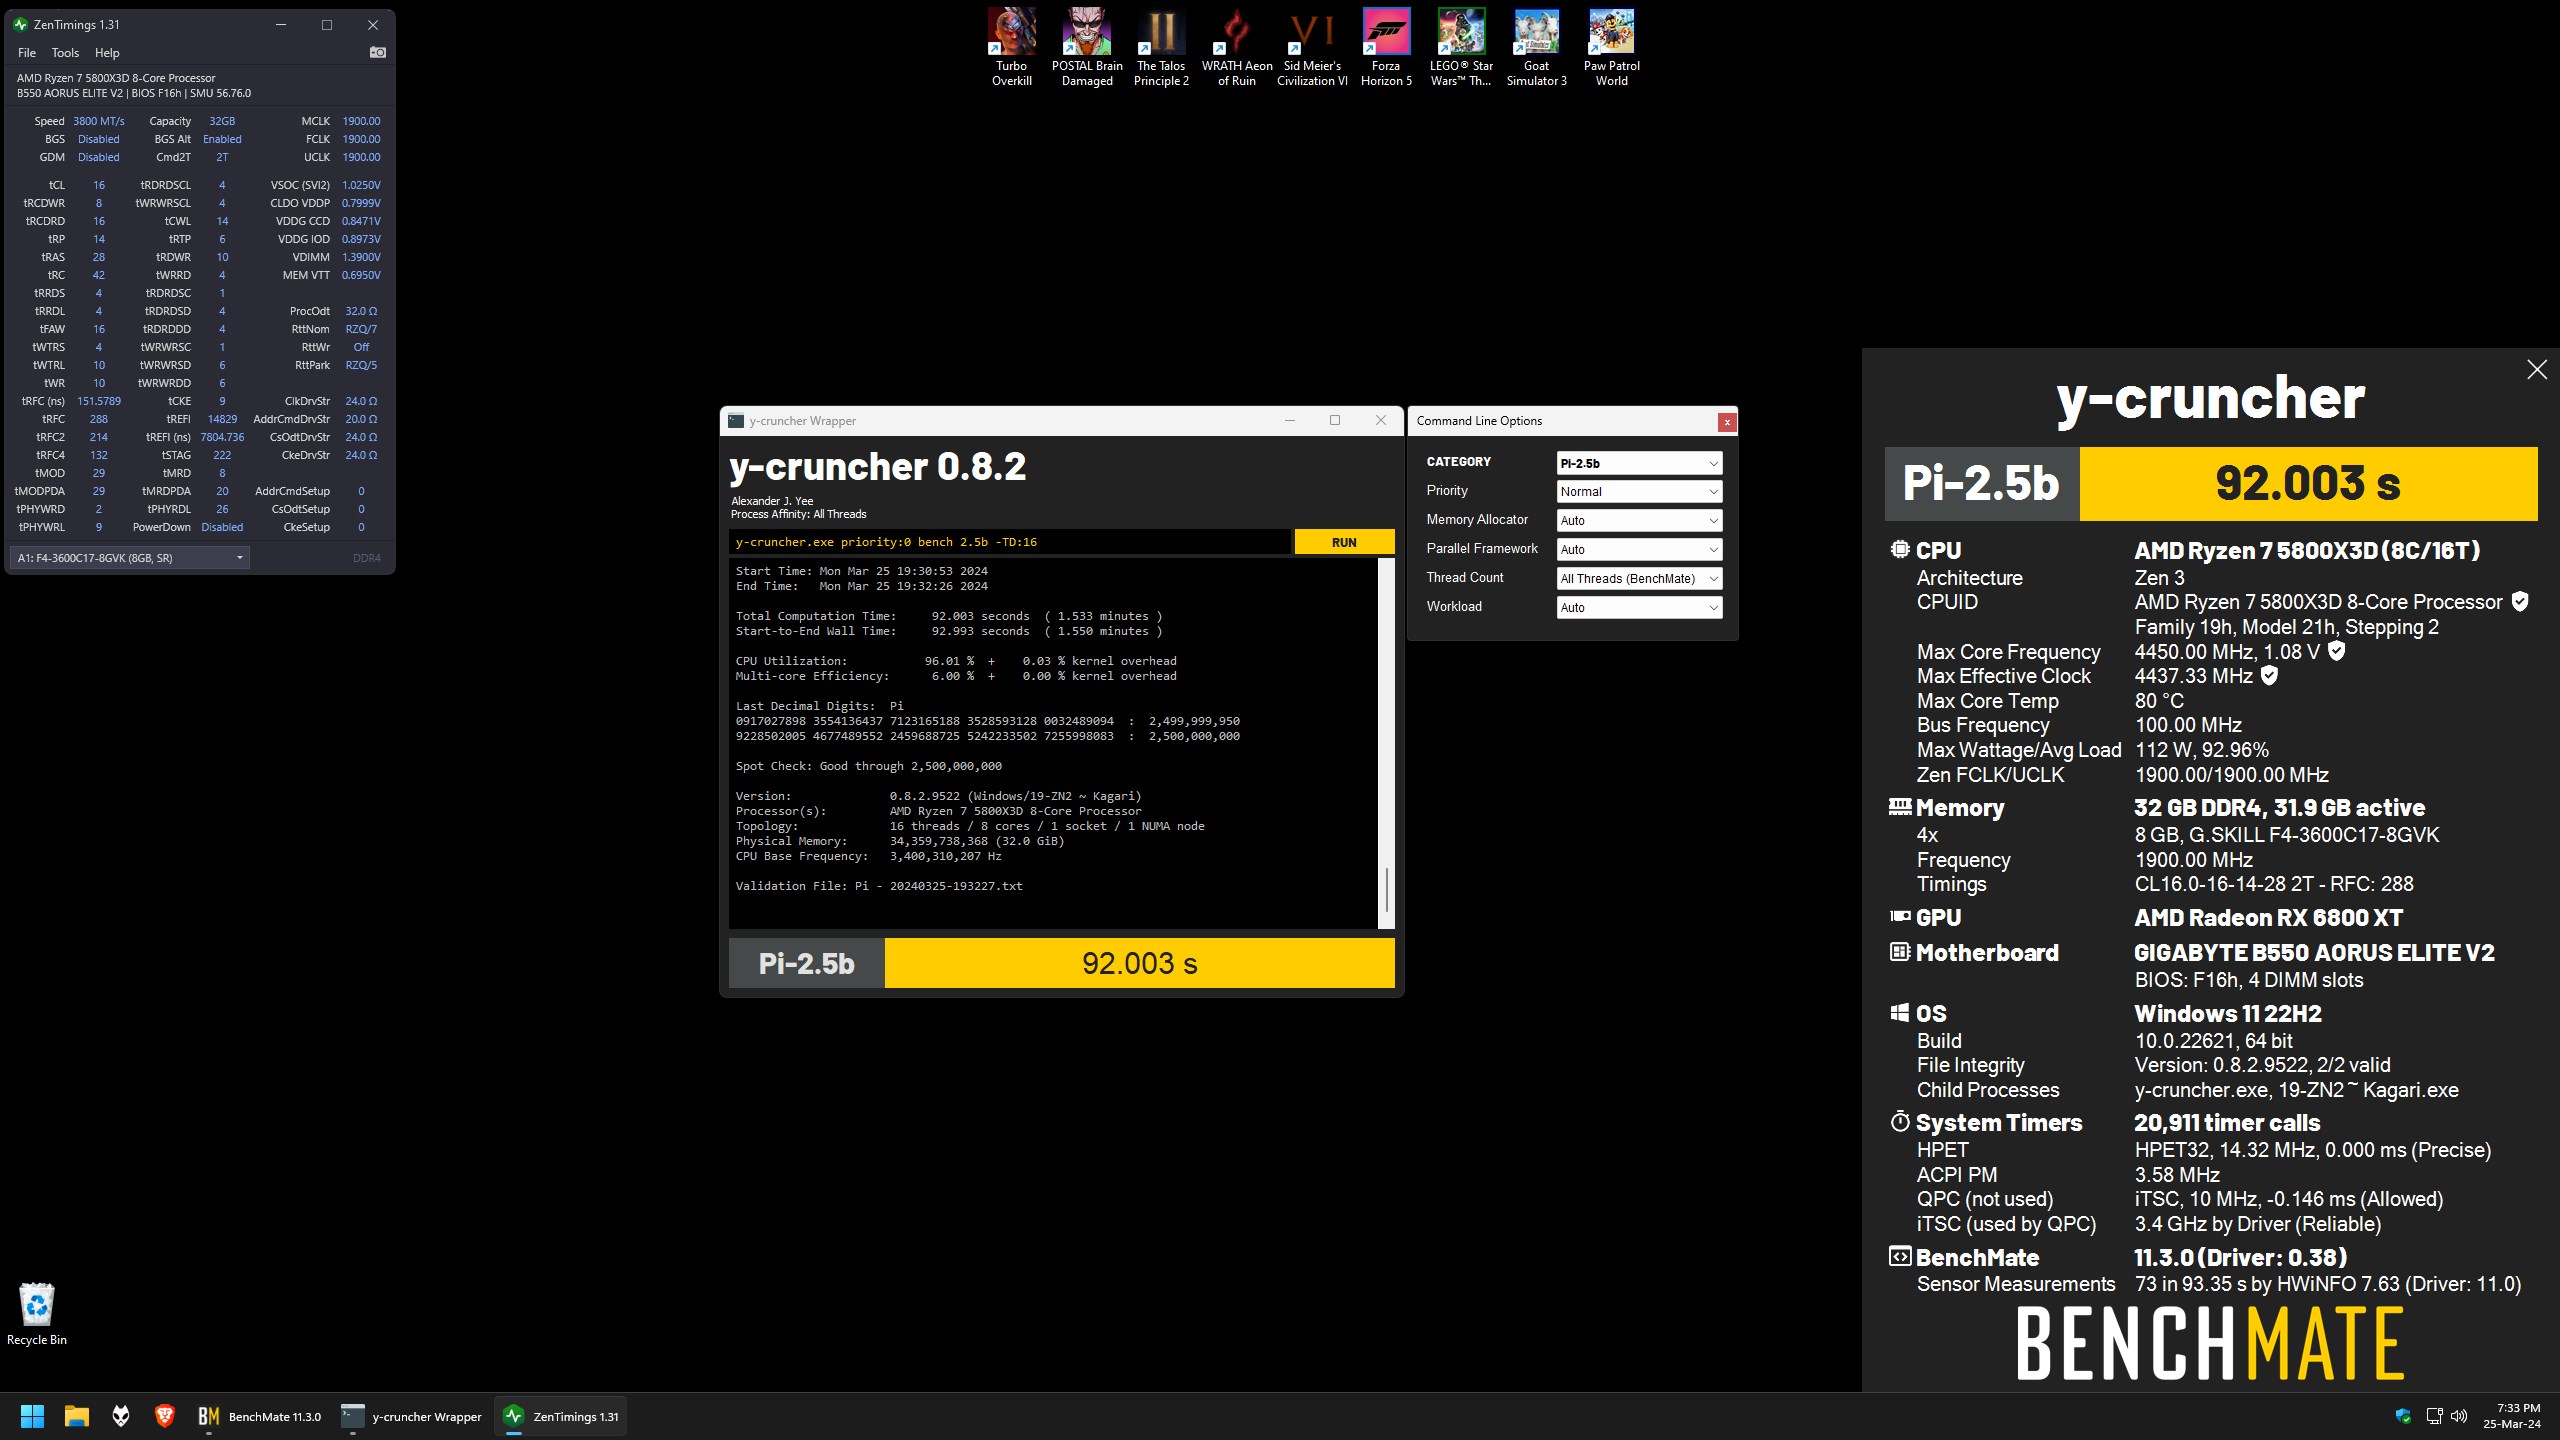Open Sid Meier's Civilization VI shortcut

pos(1312,47)
